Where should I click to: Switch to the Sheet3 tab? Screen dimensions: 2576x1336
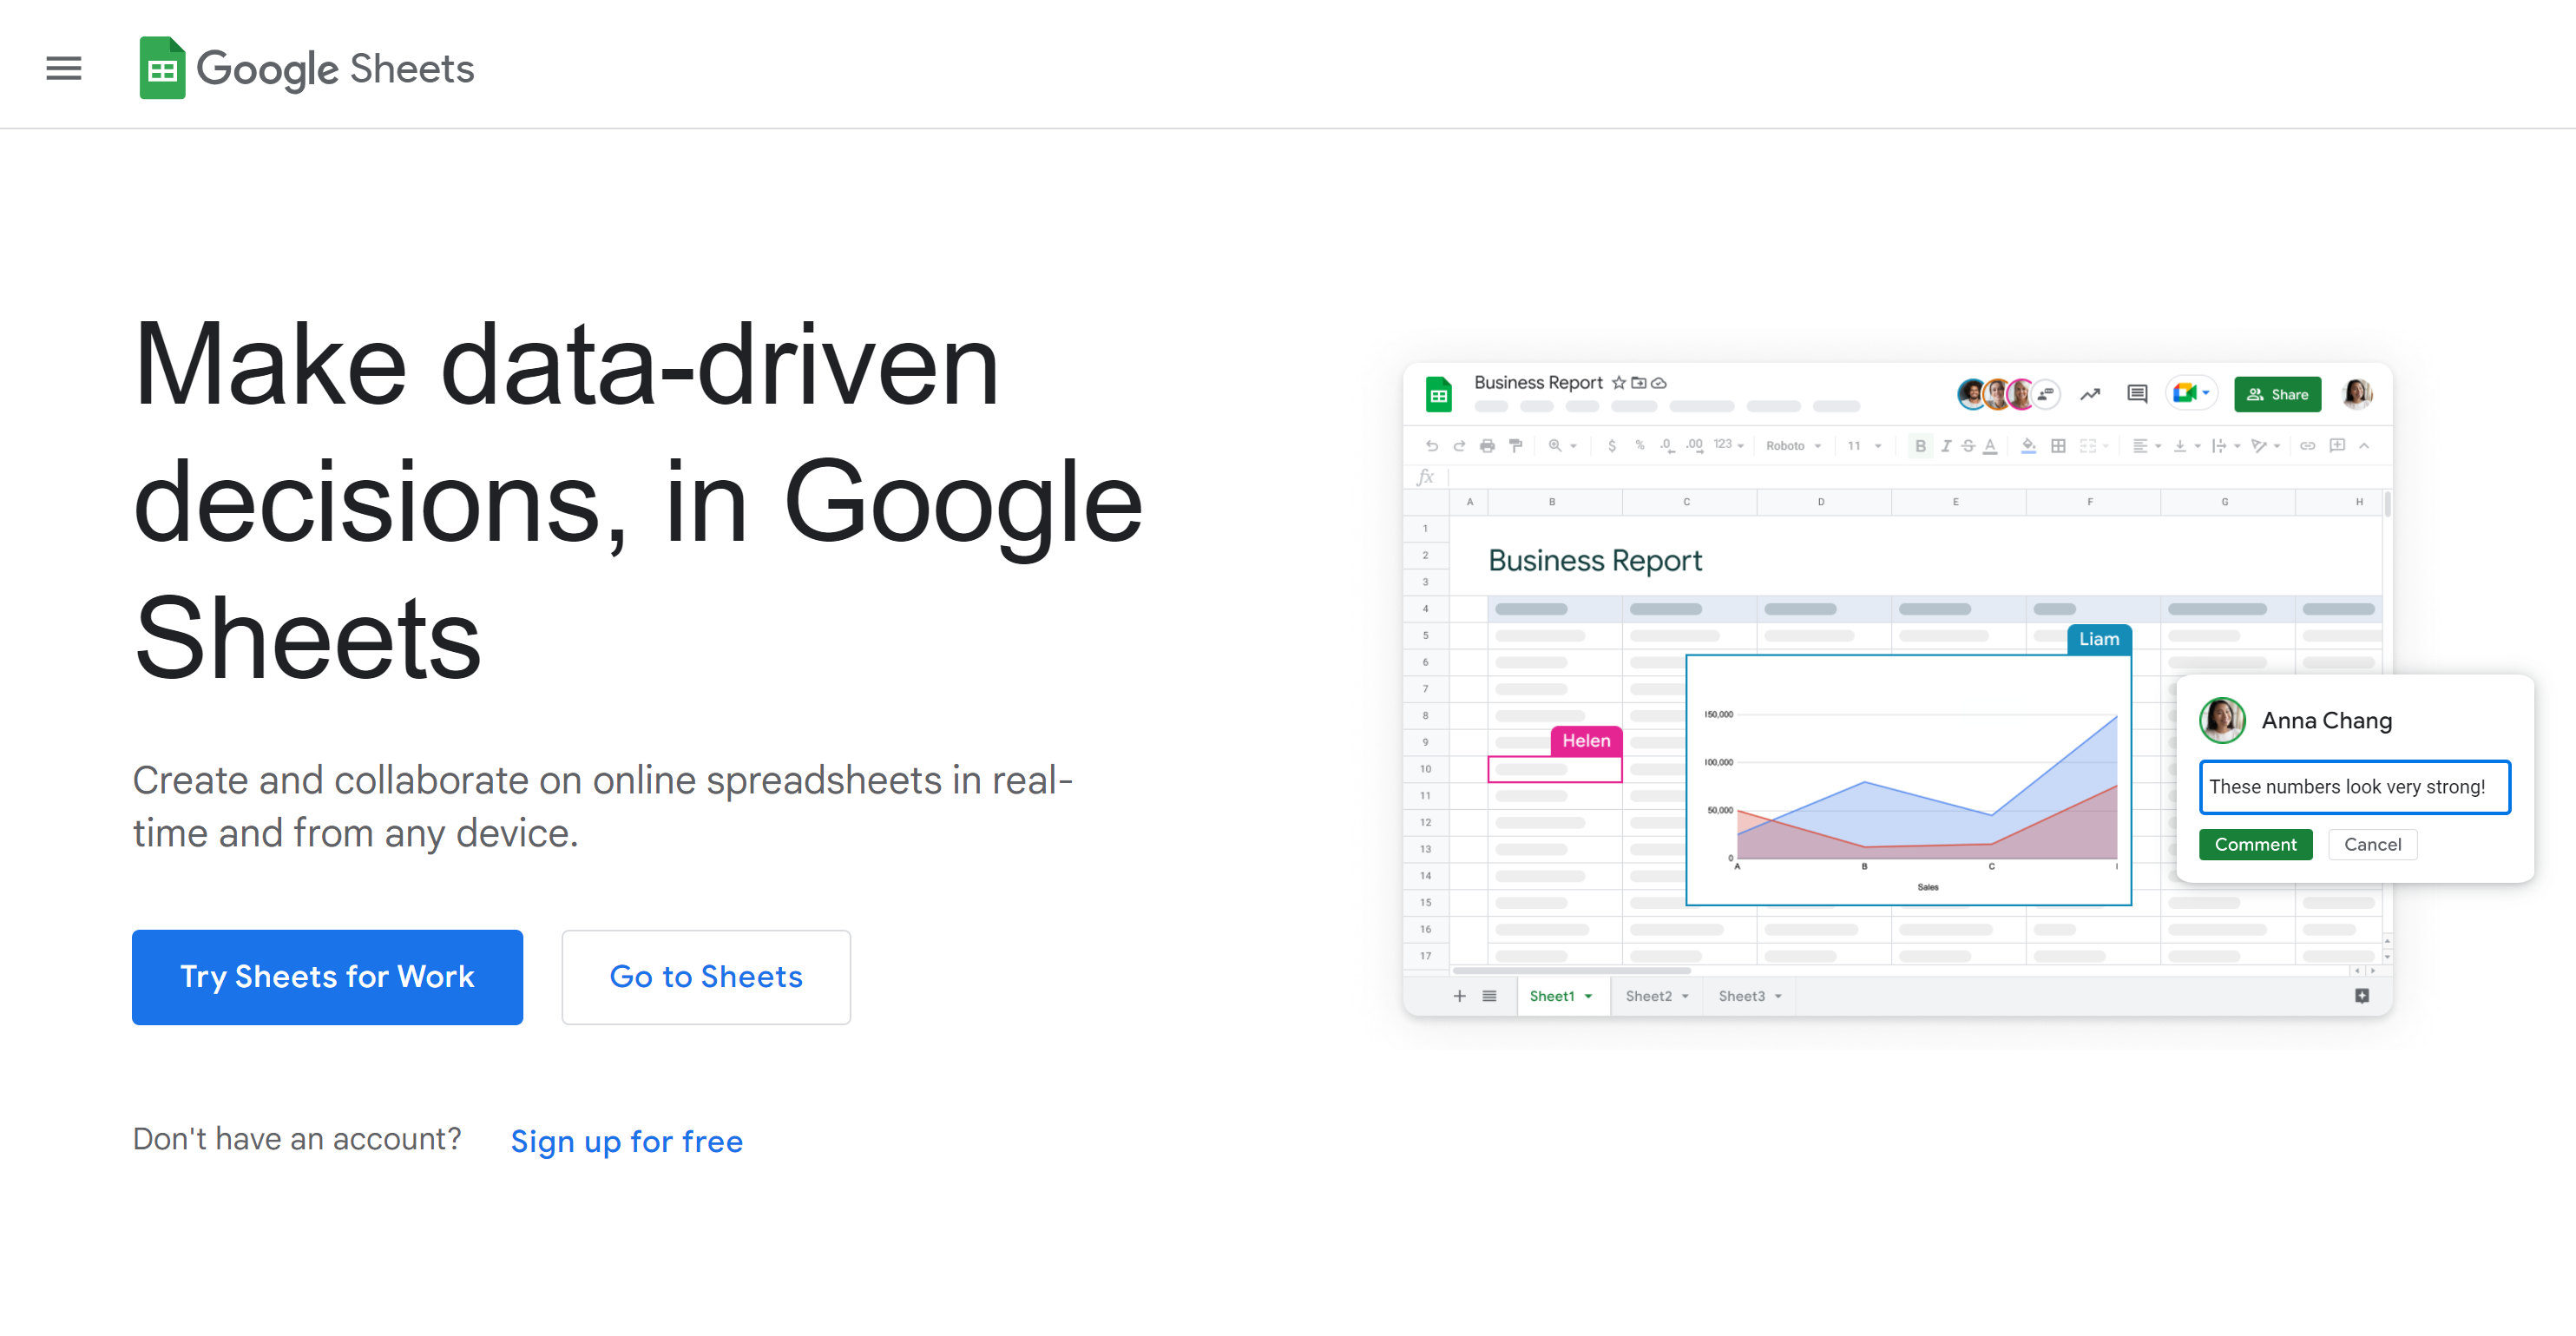[1749, 996]
